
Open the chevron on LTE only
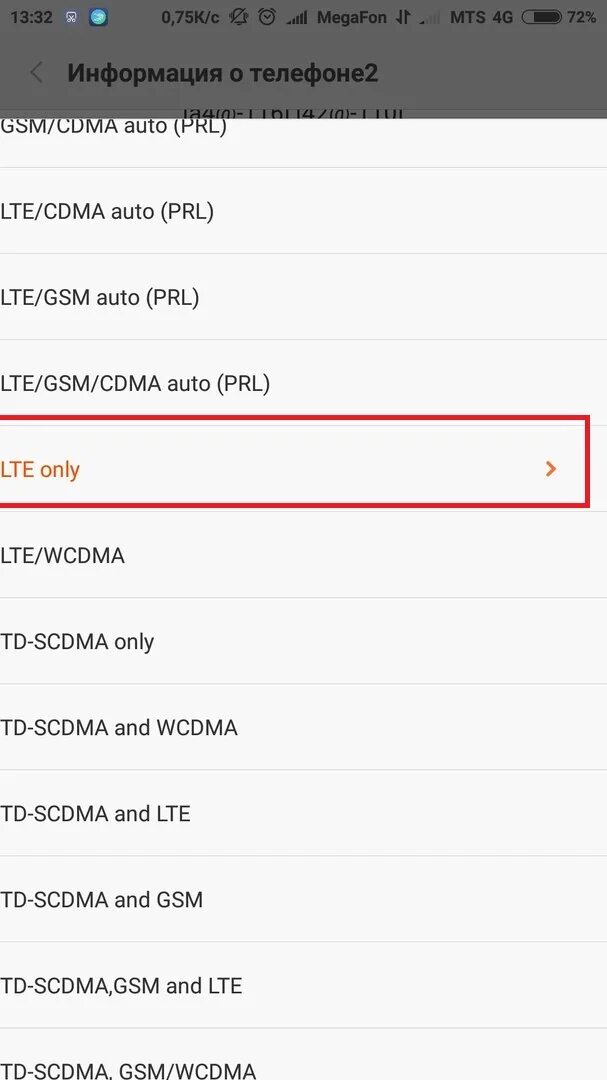click(x=551, y=468)
